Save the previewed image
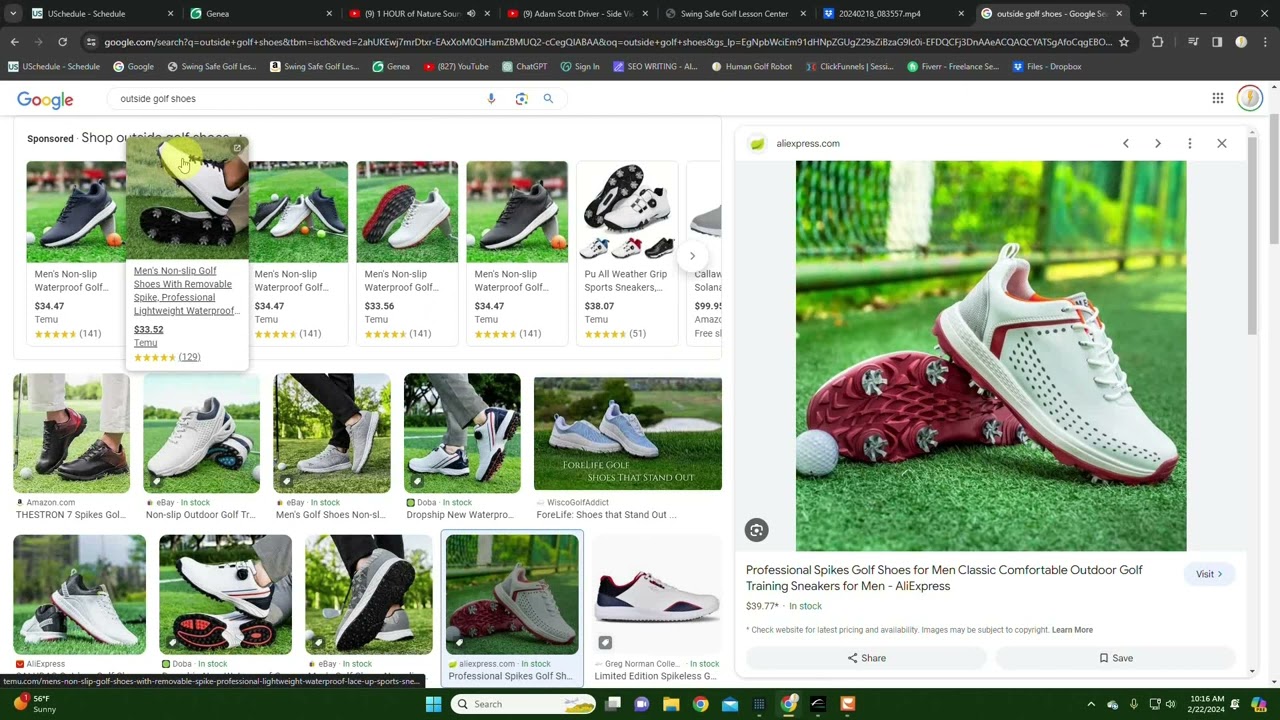 pyautogui.click(x=1115, y=658)
